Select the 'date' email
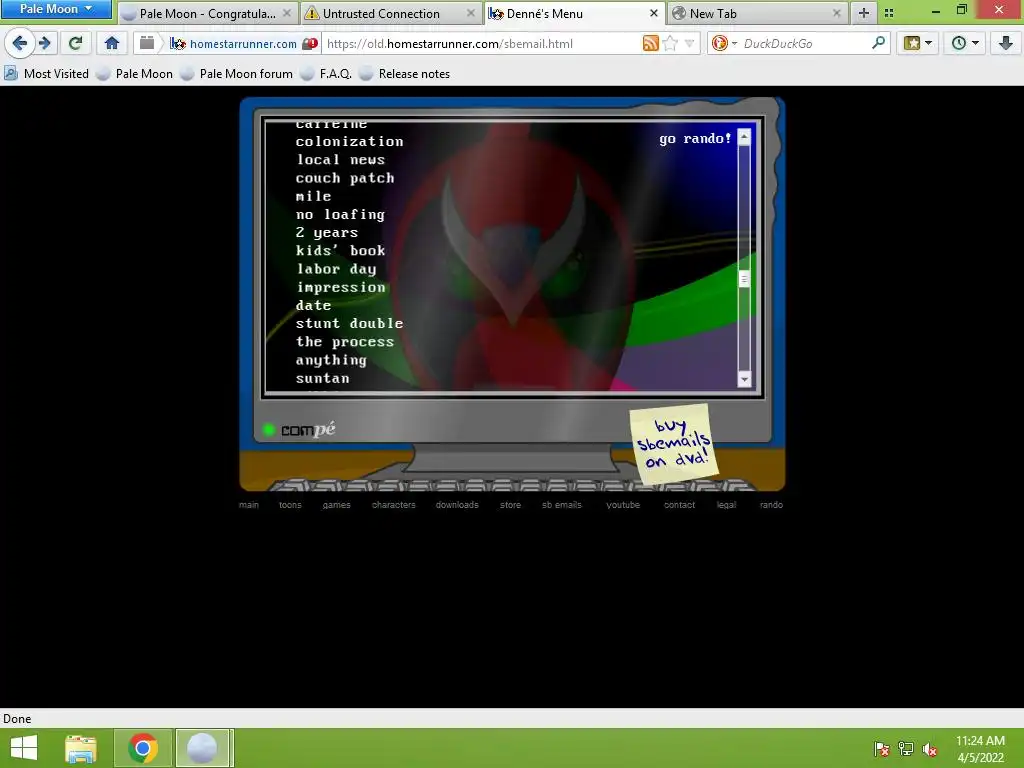Screen dimensions: 1024x768 [x=313, y=306]
